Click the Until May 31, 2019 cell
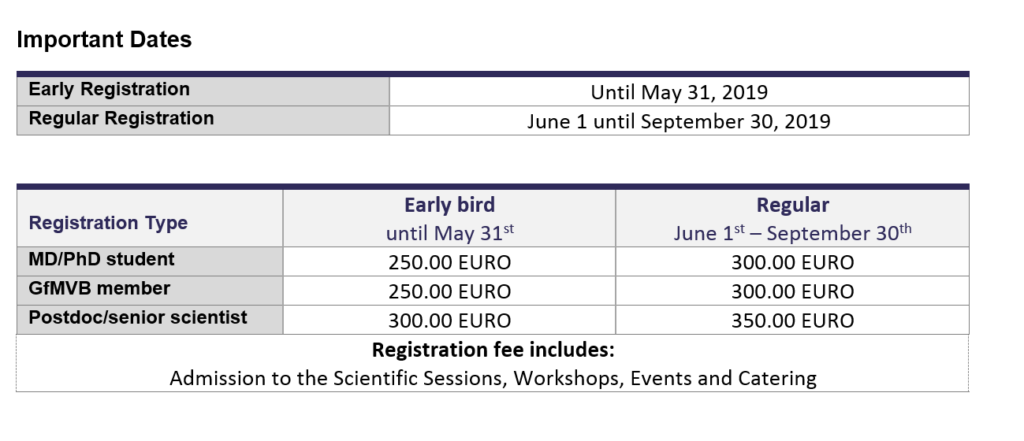The width and height of the screenshot is (1024, 441). tap(679, 92)
